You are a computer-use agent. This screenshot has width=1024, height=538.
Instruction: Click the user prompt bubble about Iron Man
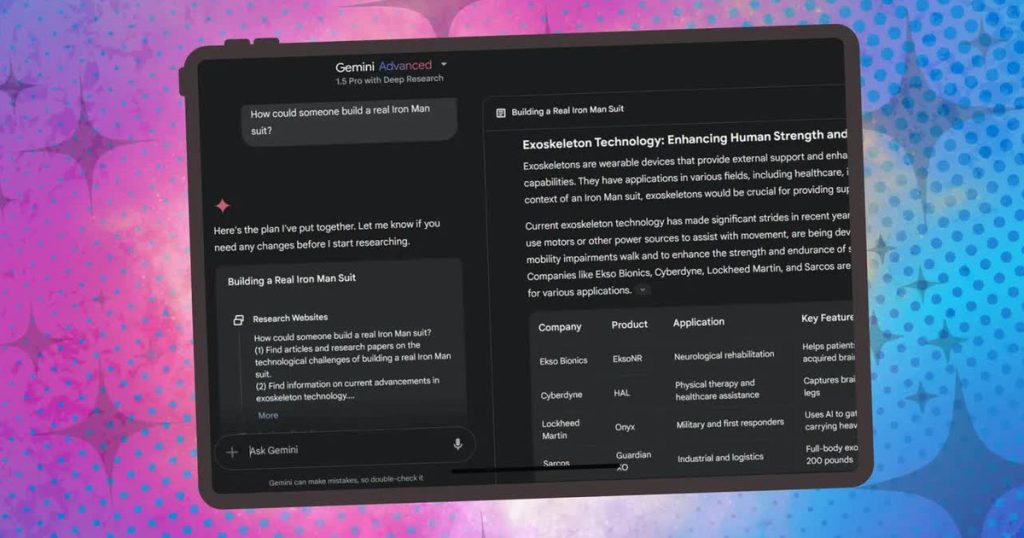349,119
